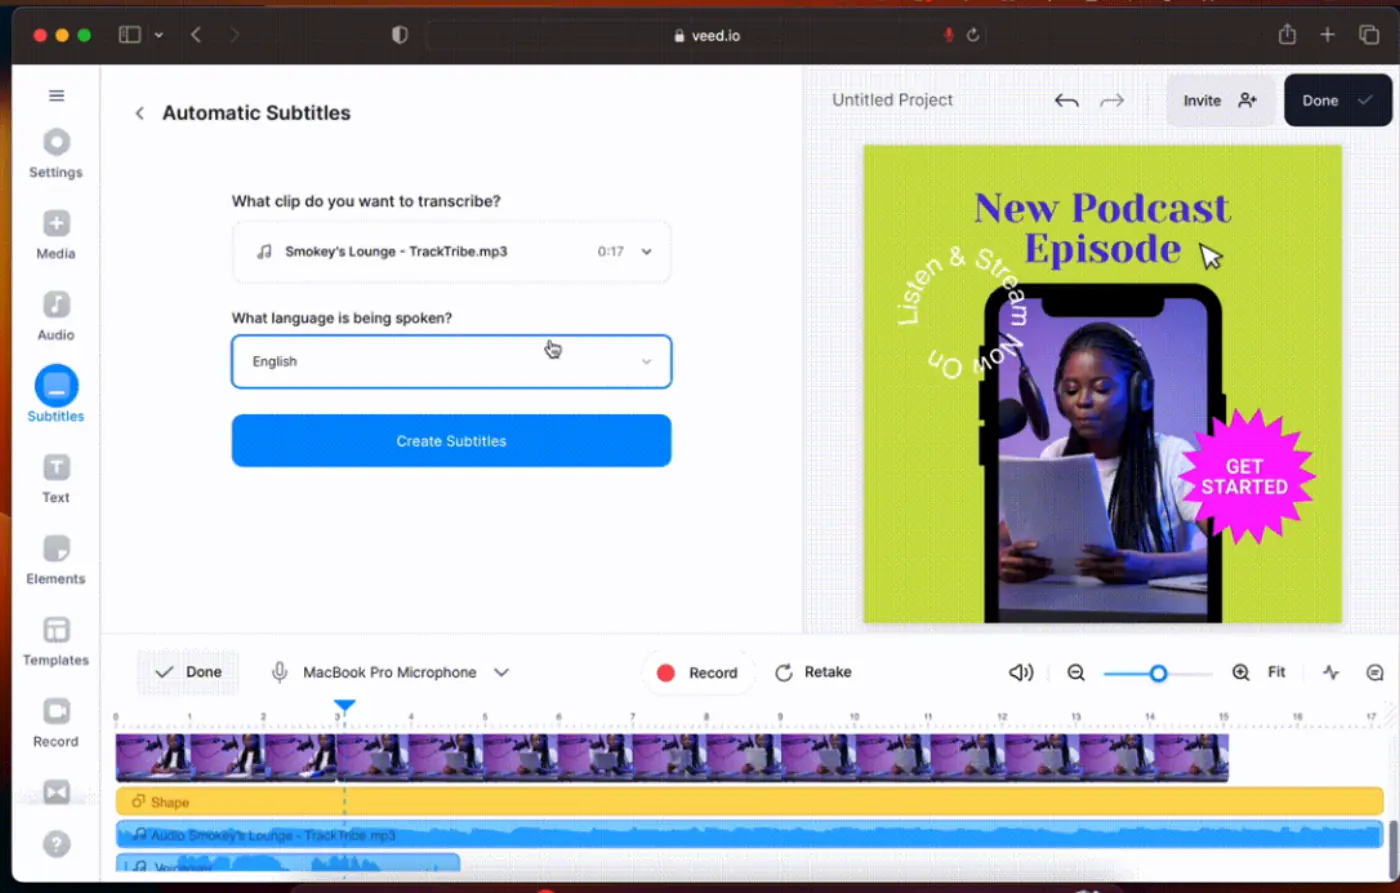This screenshot has width=1400, height=893.
Task: Zoom out the timeline
Action: [x=1076, y=673]
